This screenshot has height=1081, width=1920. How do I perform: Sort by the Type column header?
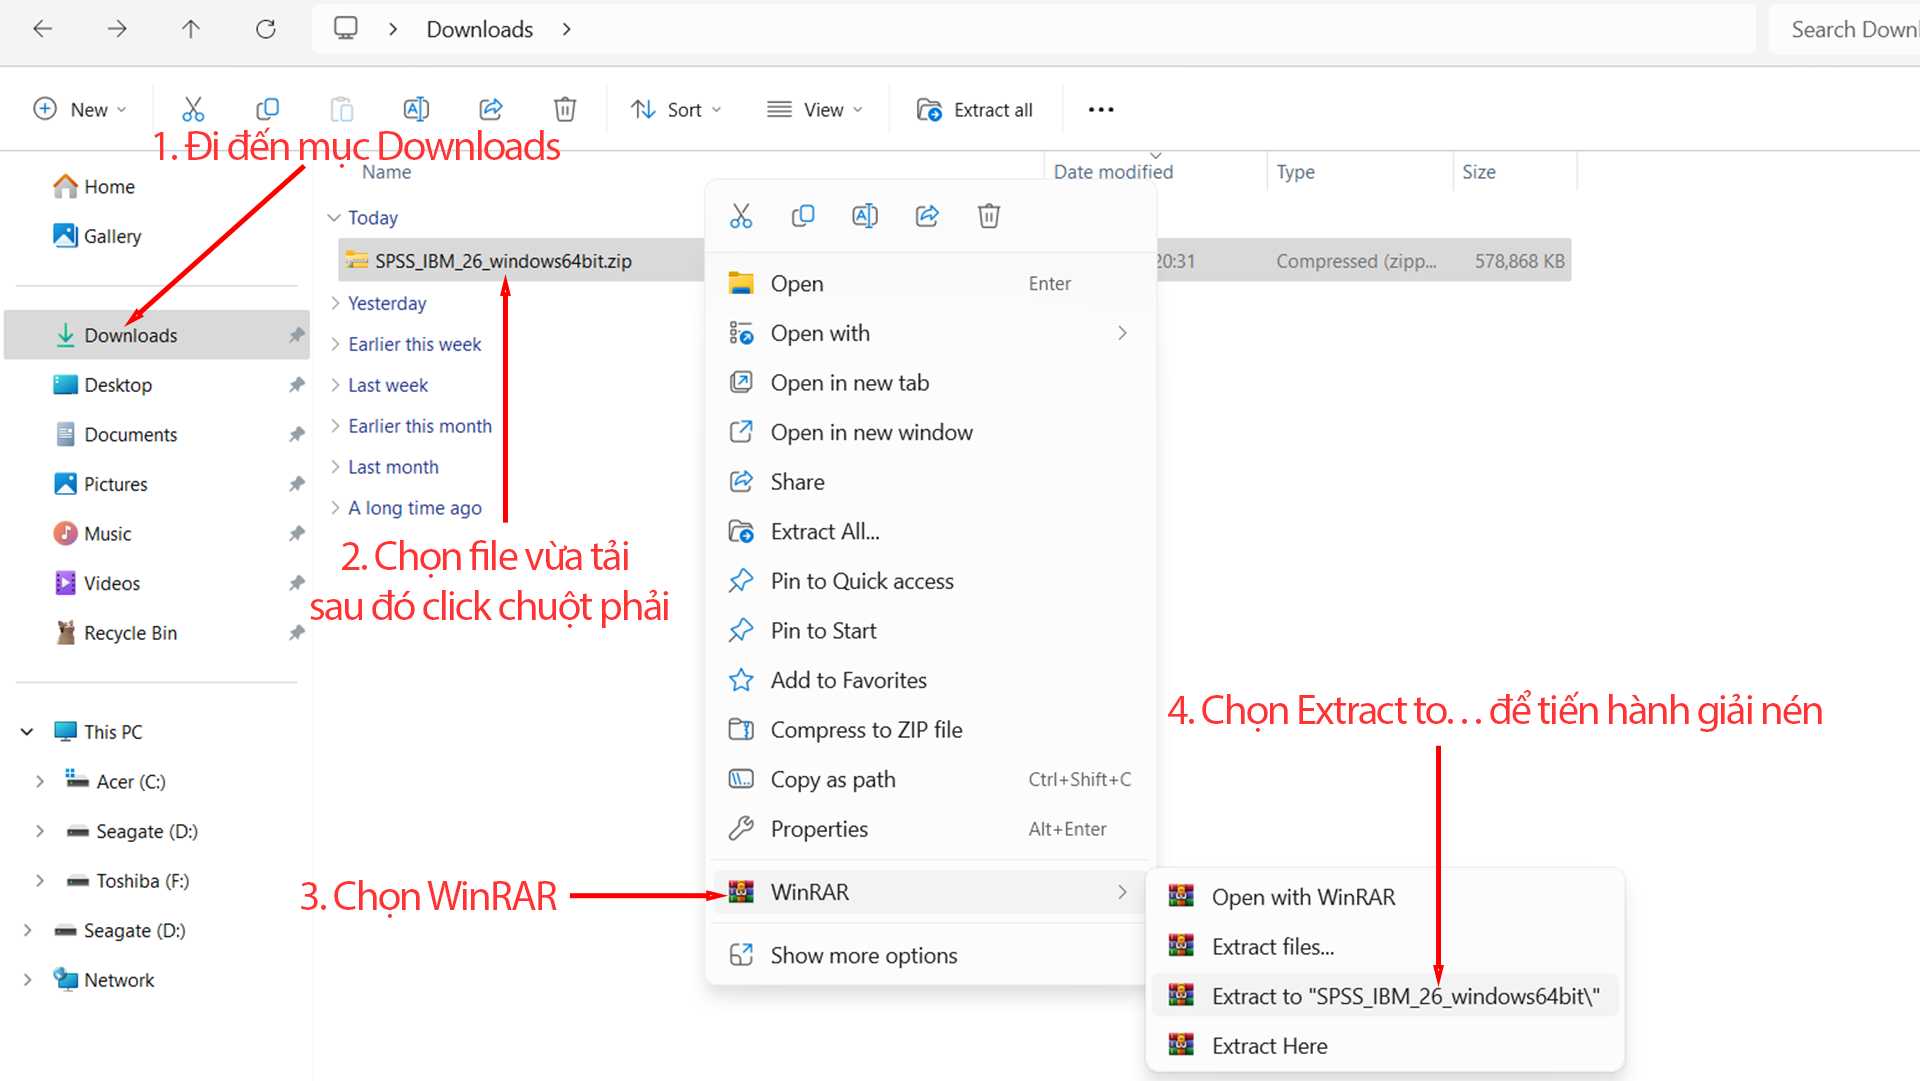1360,172
